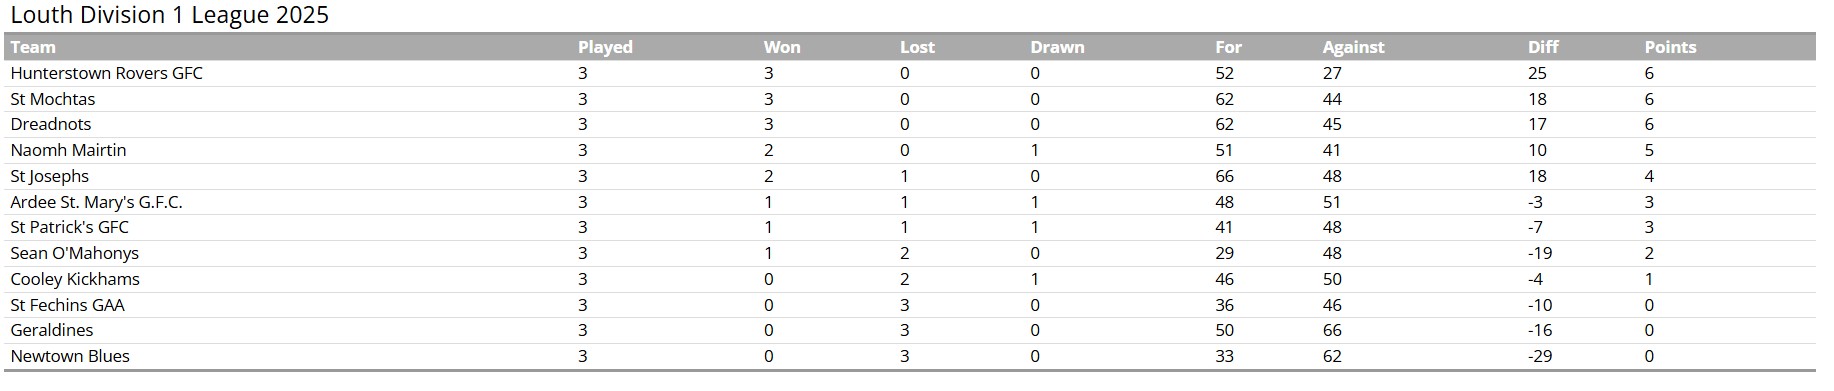Click the For column header

pos(1228,47)
